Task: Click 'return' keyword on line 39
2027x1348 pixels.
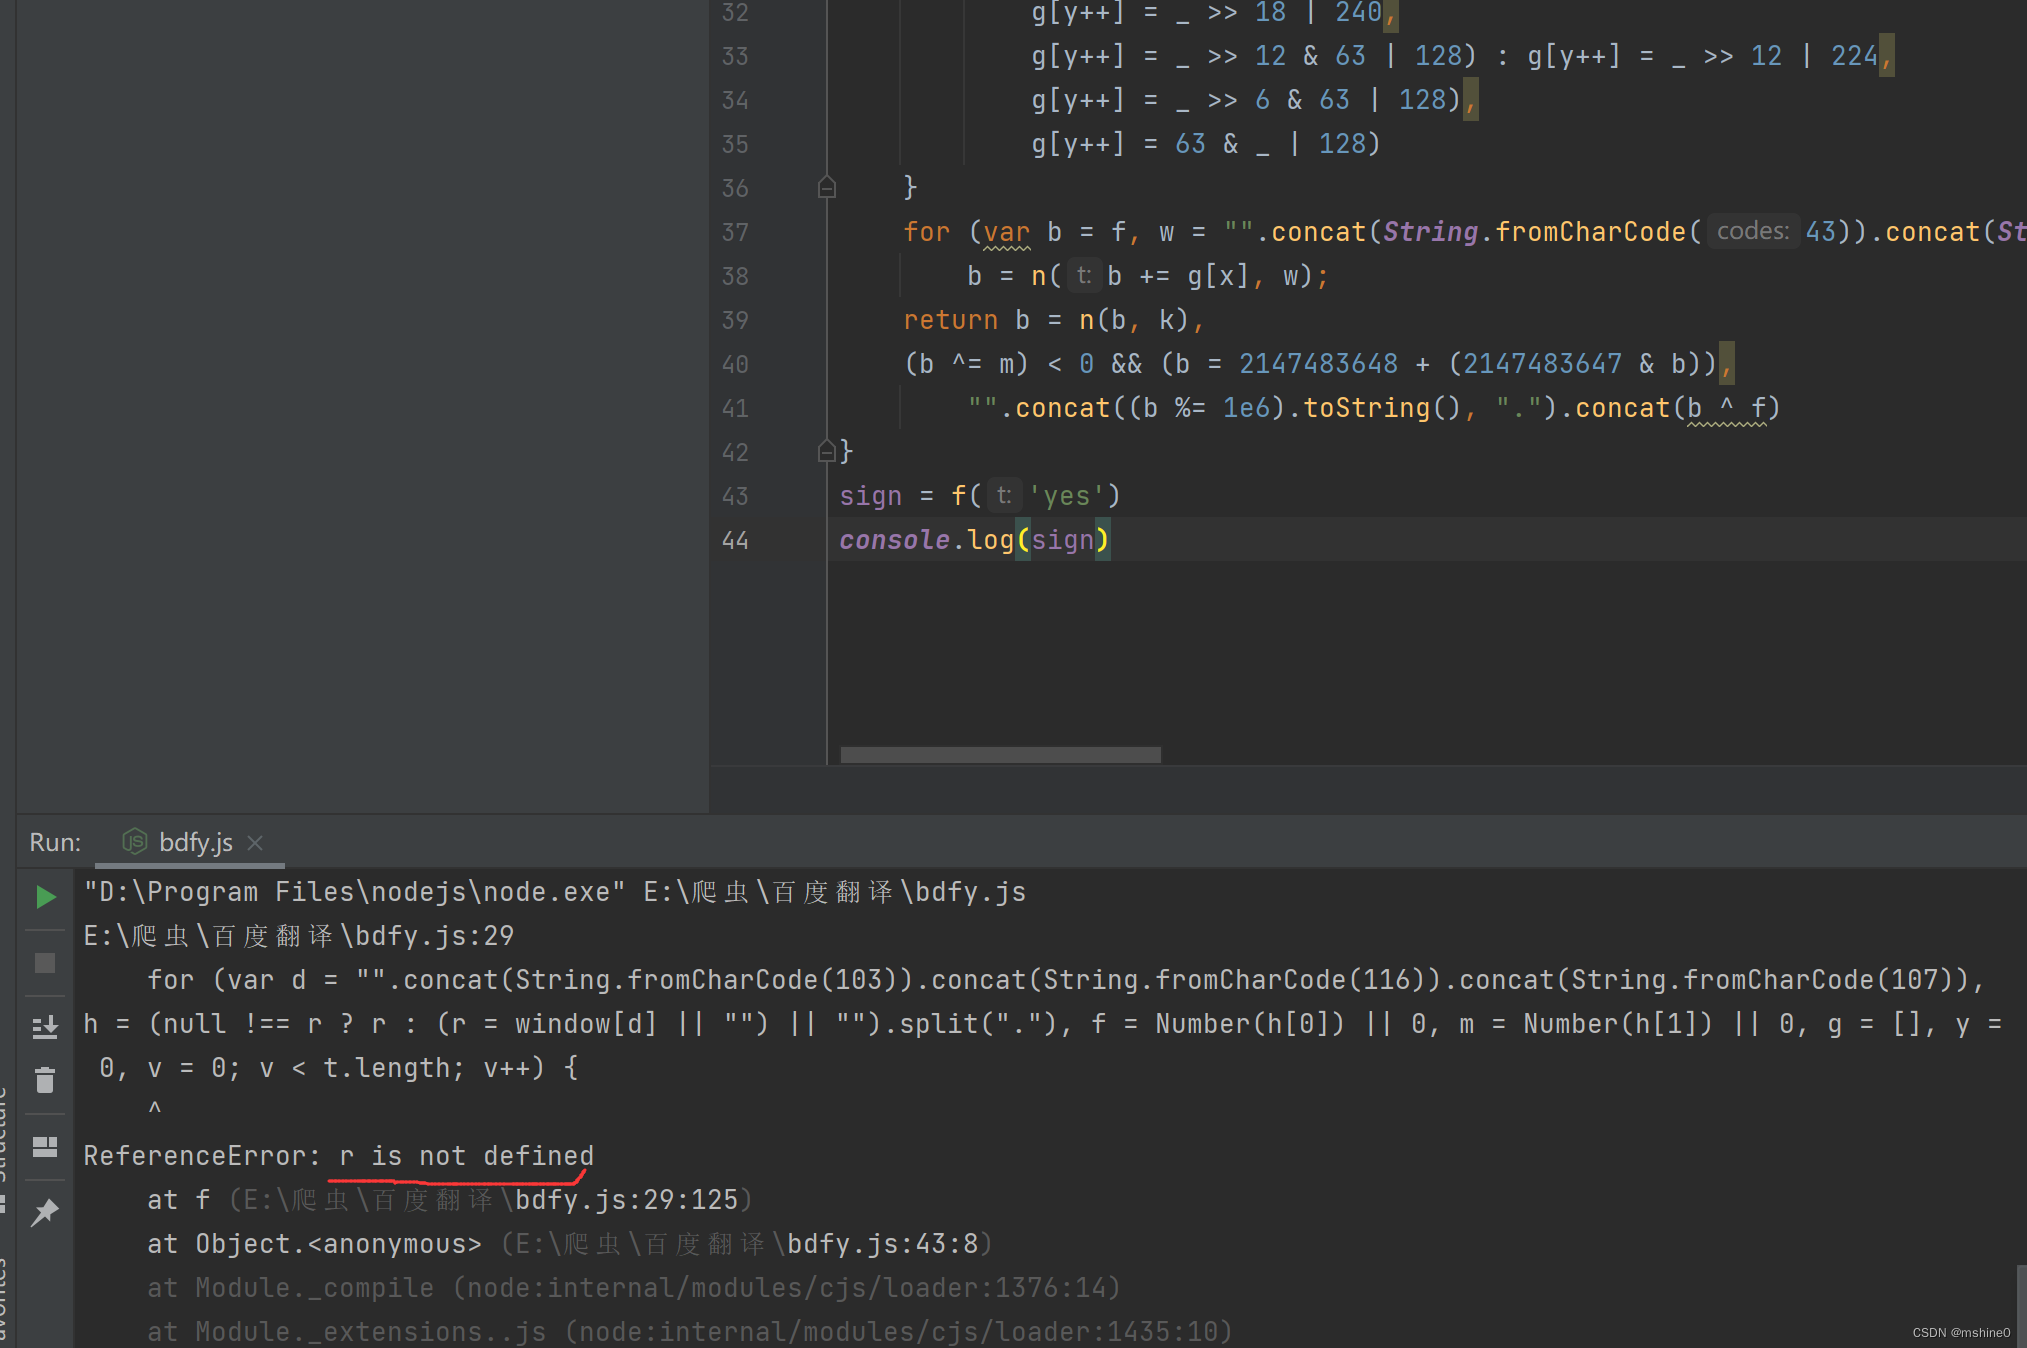Action: (950, 320)
